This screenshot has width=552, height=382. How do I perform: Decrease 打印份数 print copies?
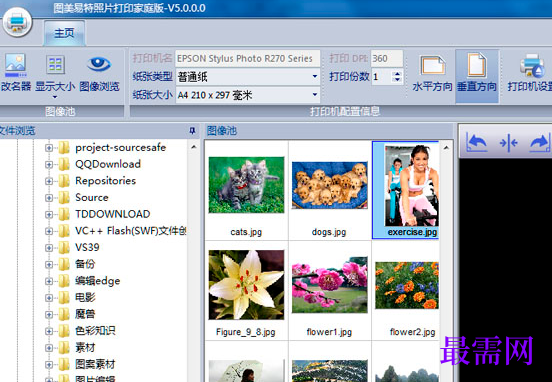pos(397,80)
